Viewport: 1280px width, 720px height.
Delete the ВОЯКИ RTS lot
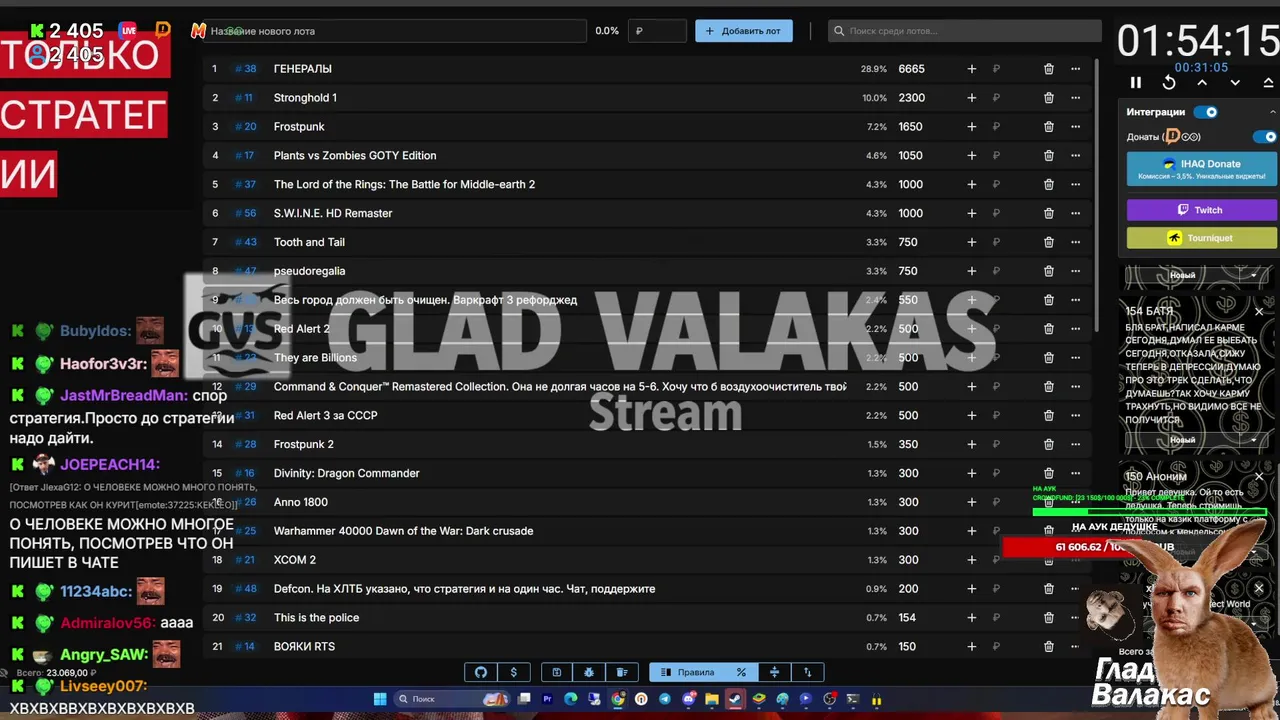(x=1049, y=647)
